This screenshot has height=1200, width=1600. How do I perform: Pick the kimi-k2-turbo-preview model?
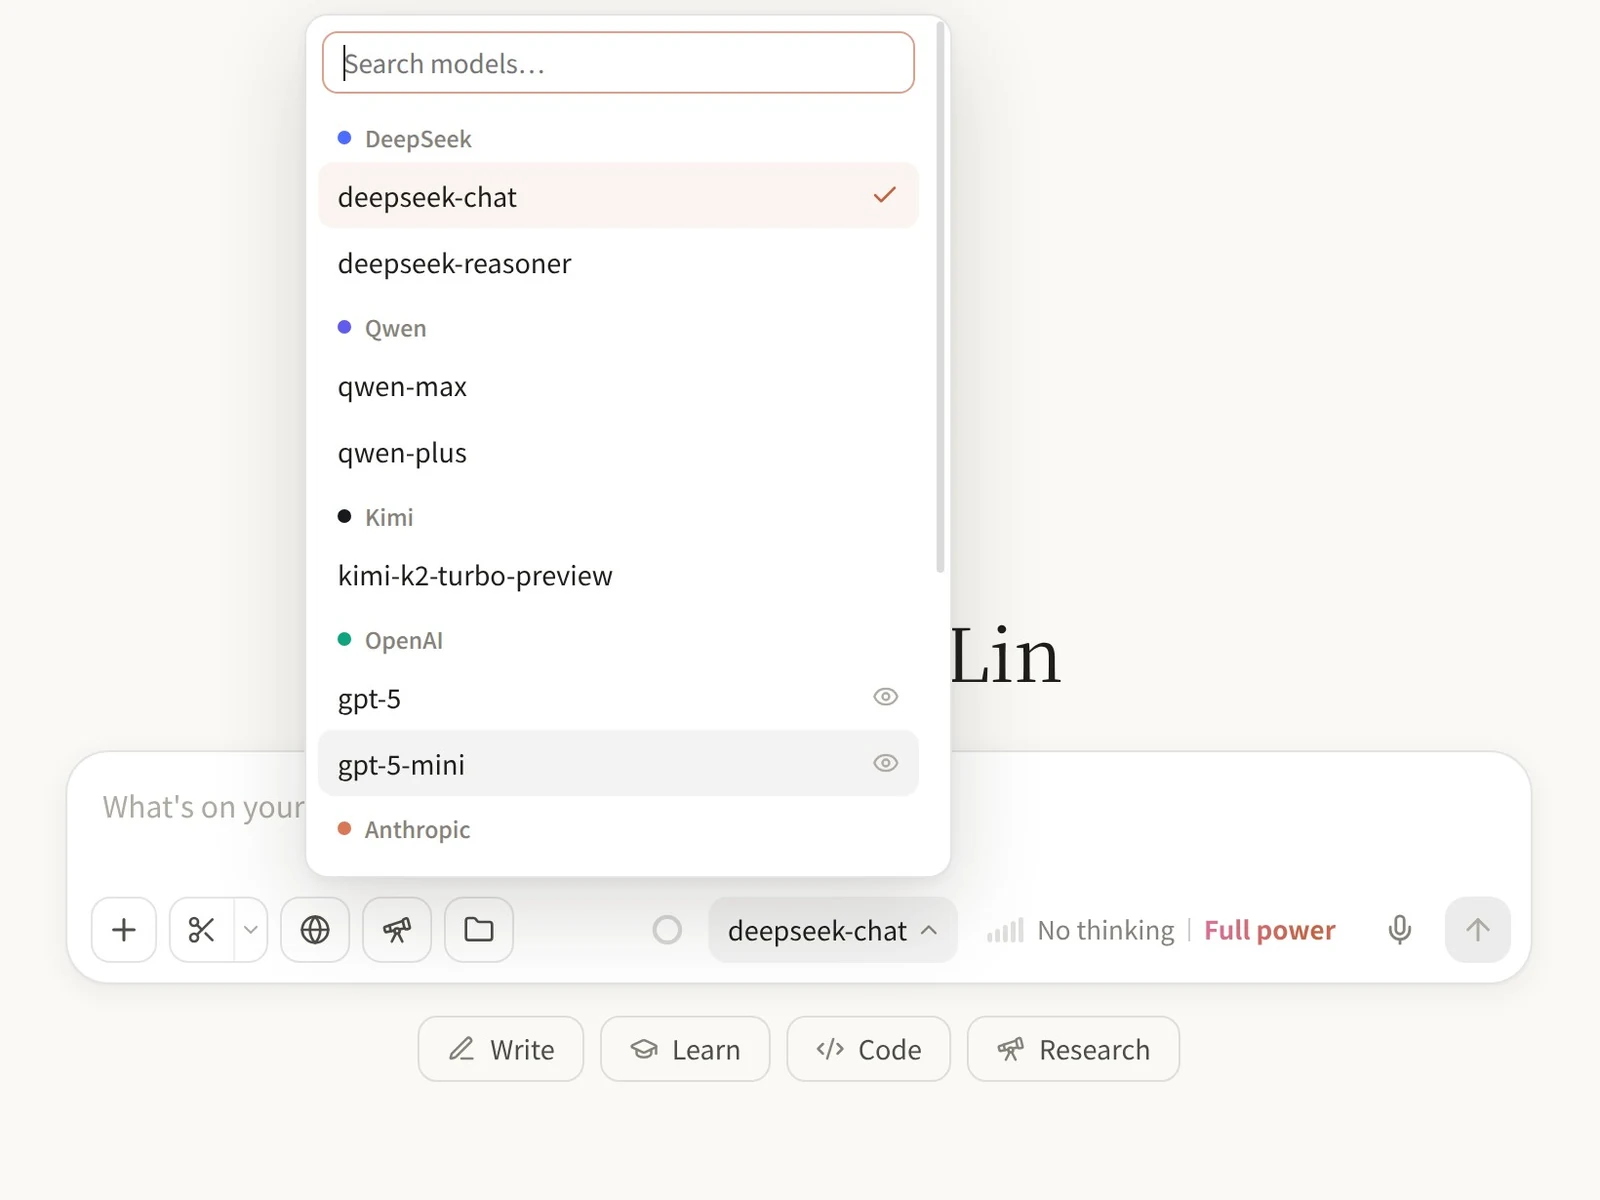pyautogui.click(x=618, y=575)
